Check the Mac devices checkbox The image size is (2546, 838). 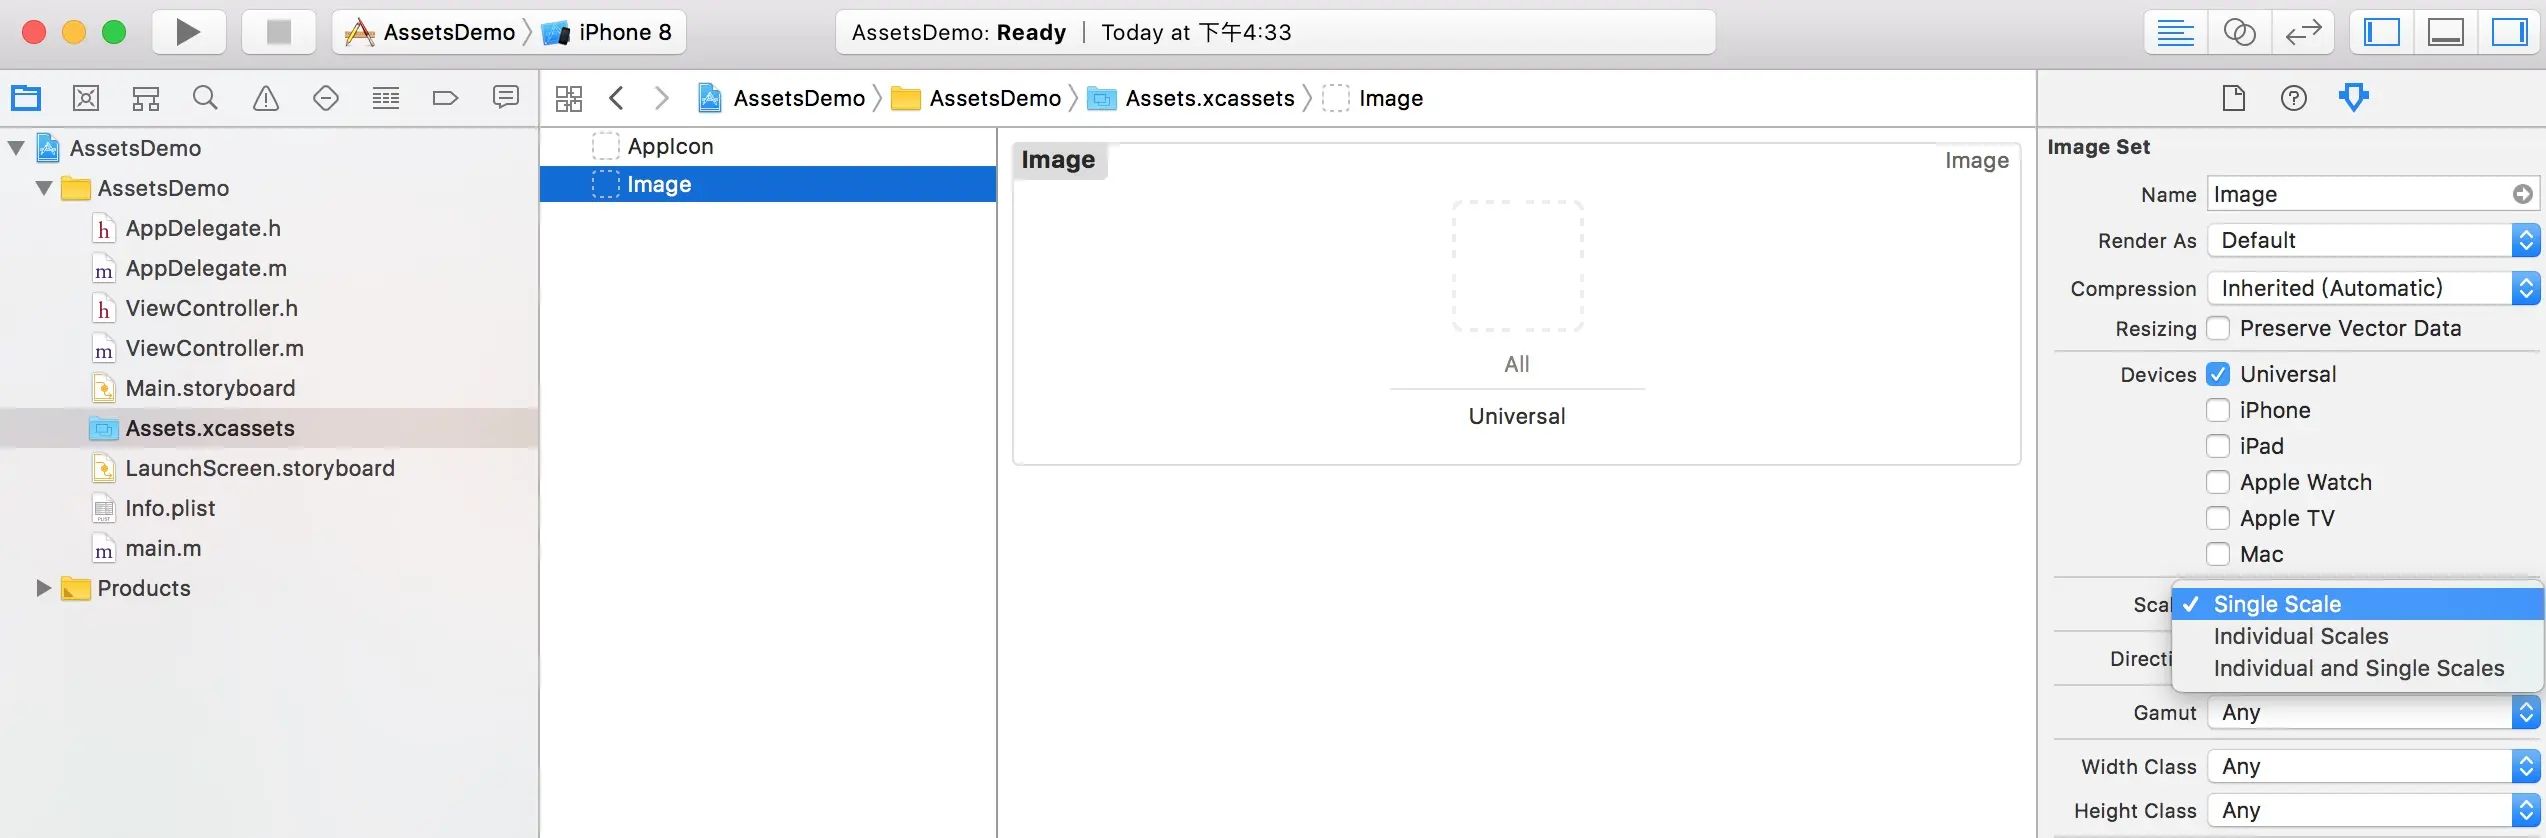tap(2218, 554)
